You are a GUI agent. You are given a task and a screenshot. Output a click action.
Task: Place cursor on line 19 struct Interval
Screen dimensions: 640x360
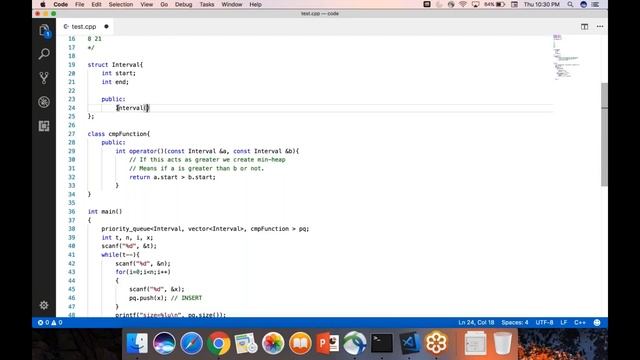[x=115, y=64]
